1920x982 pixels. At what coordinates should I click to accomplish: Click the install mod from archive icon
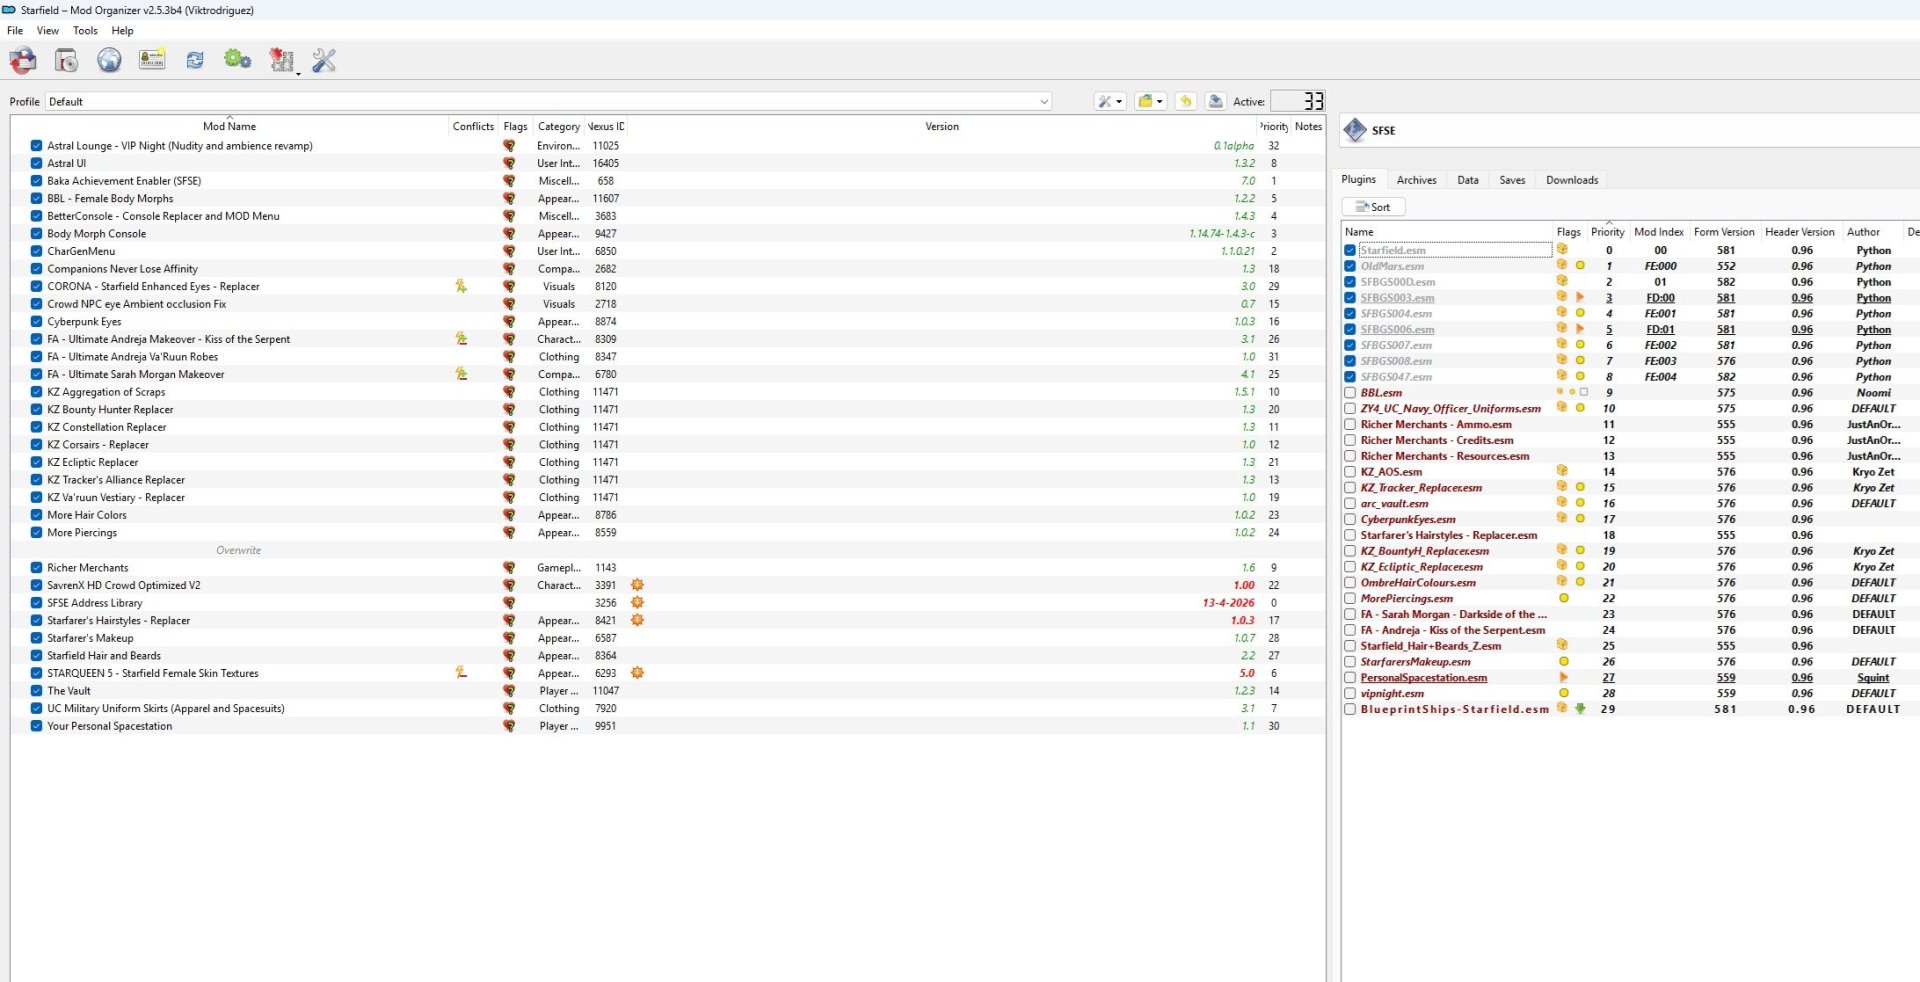(x=66, y=61)
